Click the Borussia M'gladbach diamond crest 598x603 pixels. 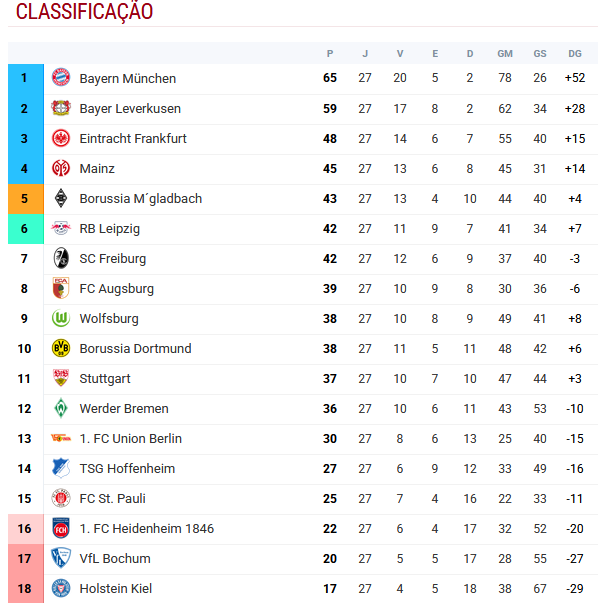61,198
